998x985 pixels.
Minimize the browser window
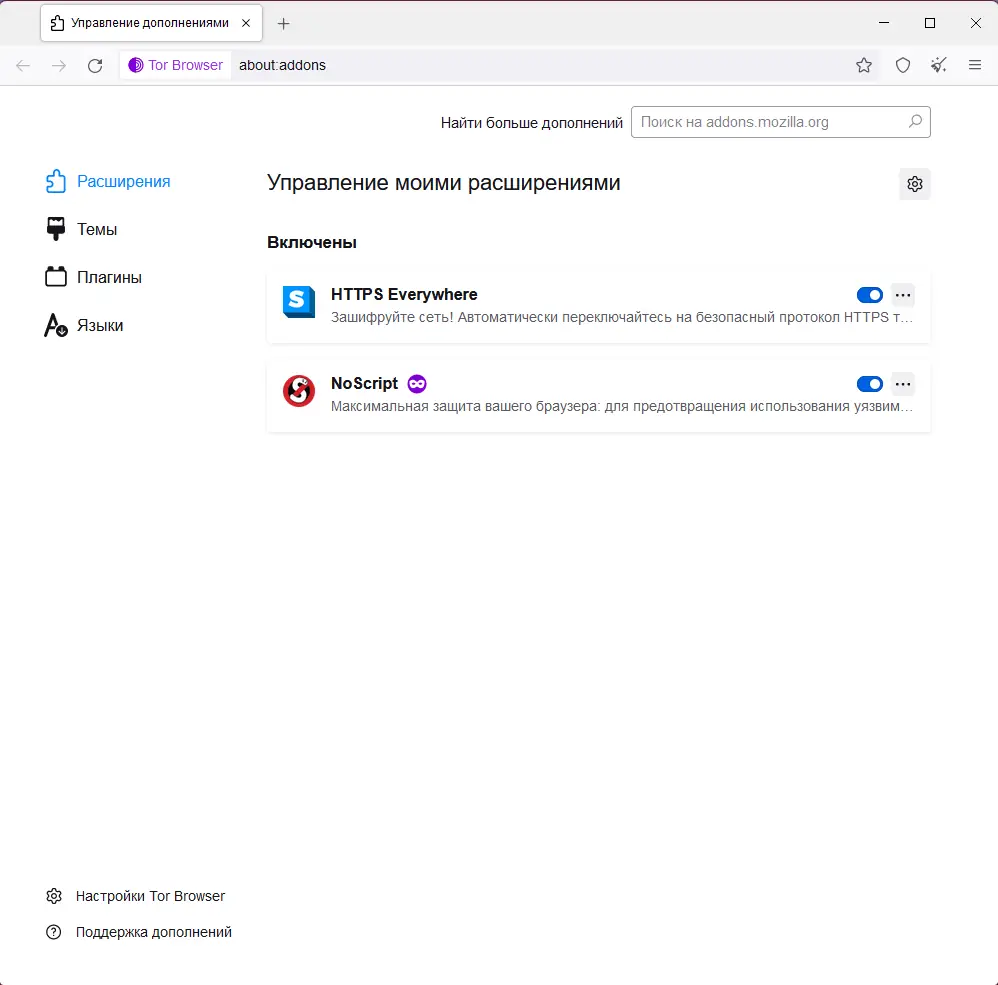click(x=883, y=23)
